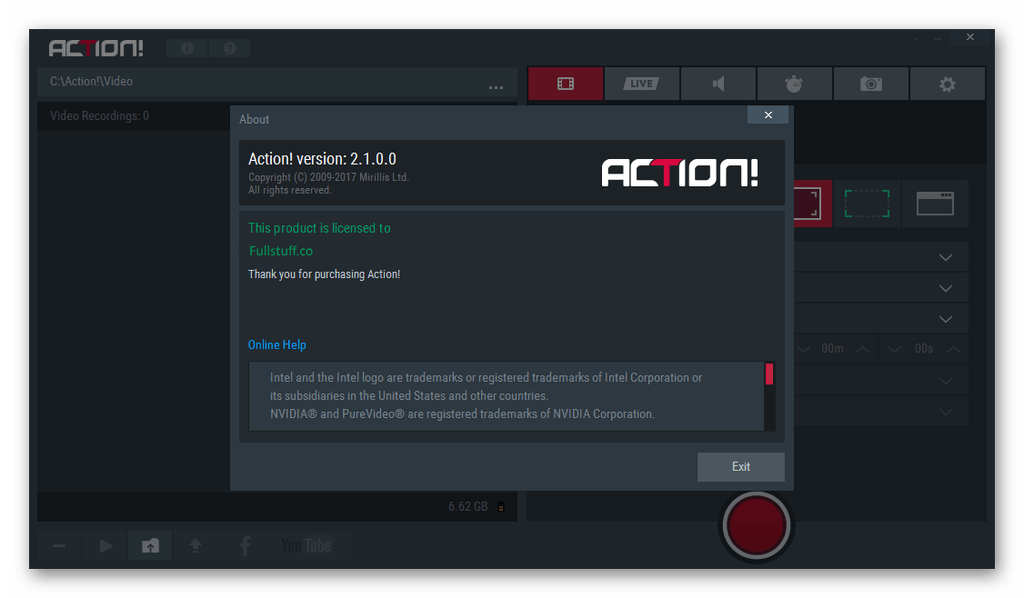The height and width of the screenshot is (598, 1024).
Task: Expand the lowest dropdown chevron in settings
Action: (x=945, y=412)
